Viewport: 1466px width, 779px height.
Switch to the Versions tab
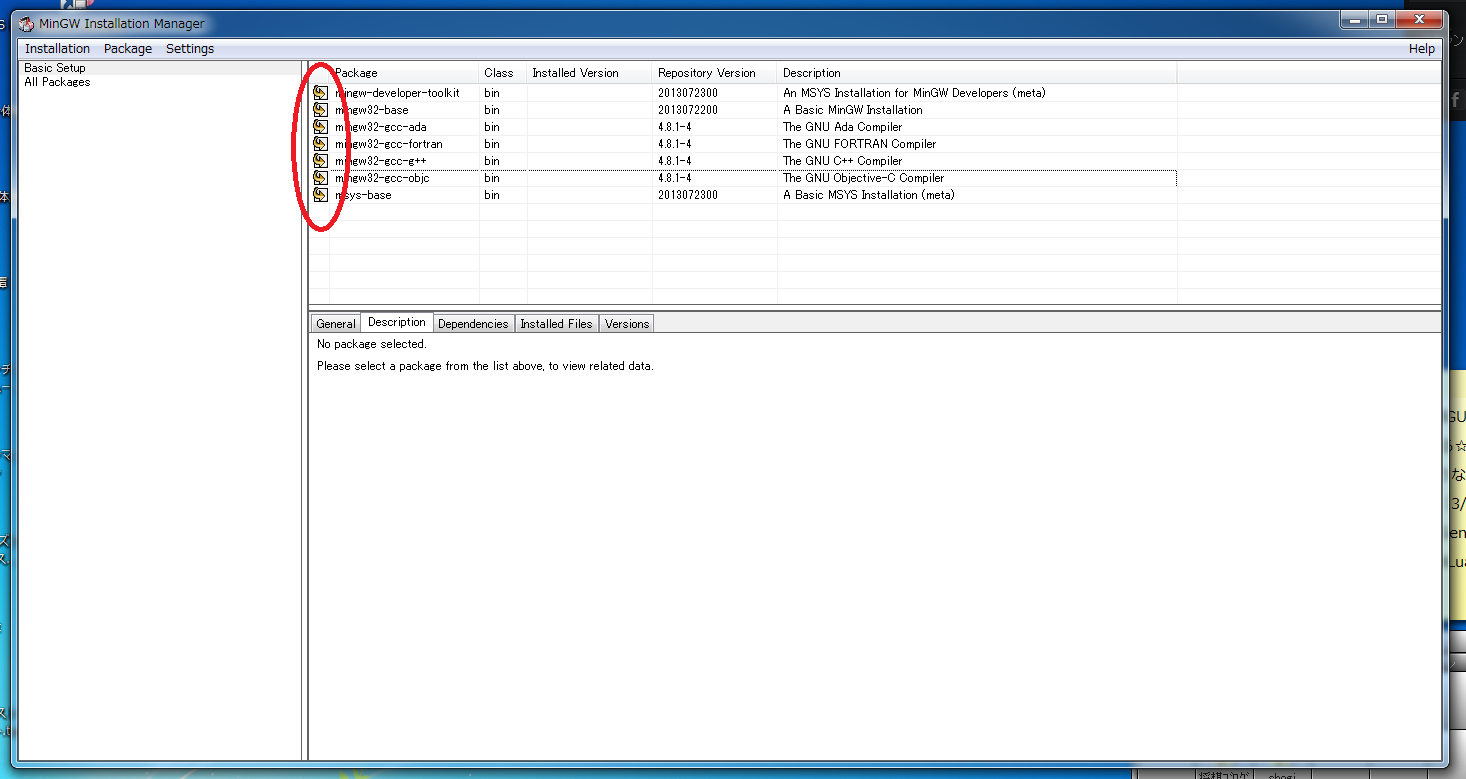pyautogui.click(x=627, y=324)
